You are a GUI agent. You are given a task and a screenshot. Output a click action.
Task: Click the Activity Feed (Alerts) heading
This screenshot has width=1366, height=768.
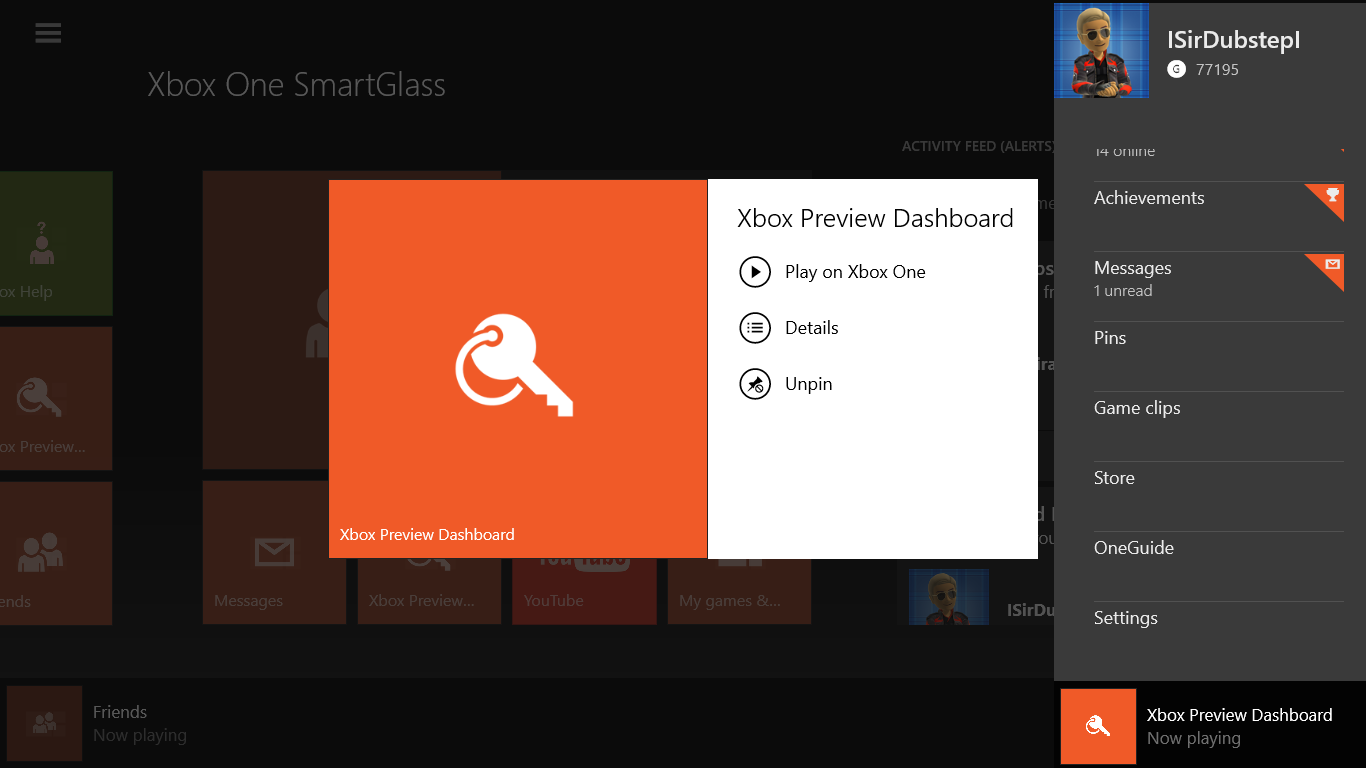(978, 146)
